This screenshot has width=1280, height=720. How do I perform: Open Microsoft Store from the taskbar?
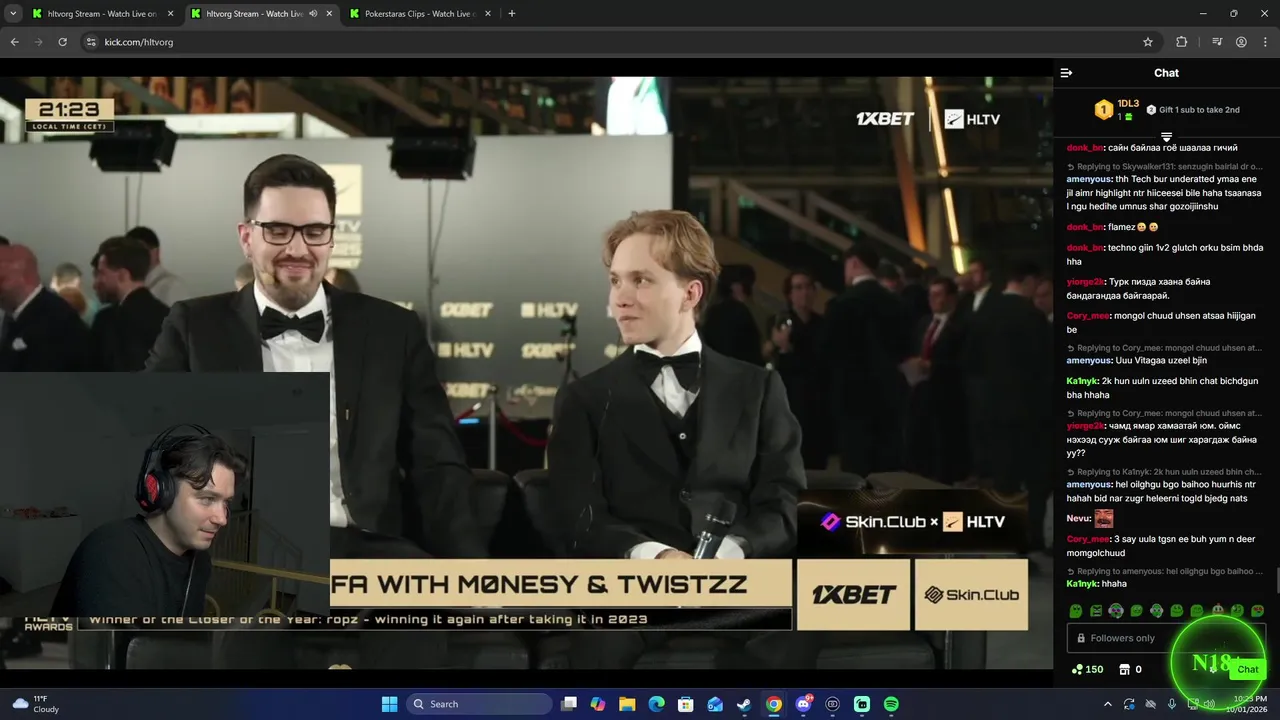[x=686, y=704]
